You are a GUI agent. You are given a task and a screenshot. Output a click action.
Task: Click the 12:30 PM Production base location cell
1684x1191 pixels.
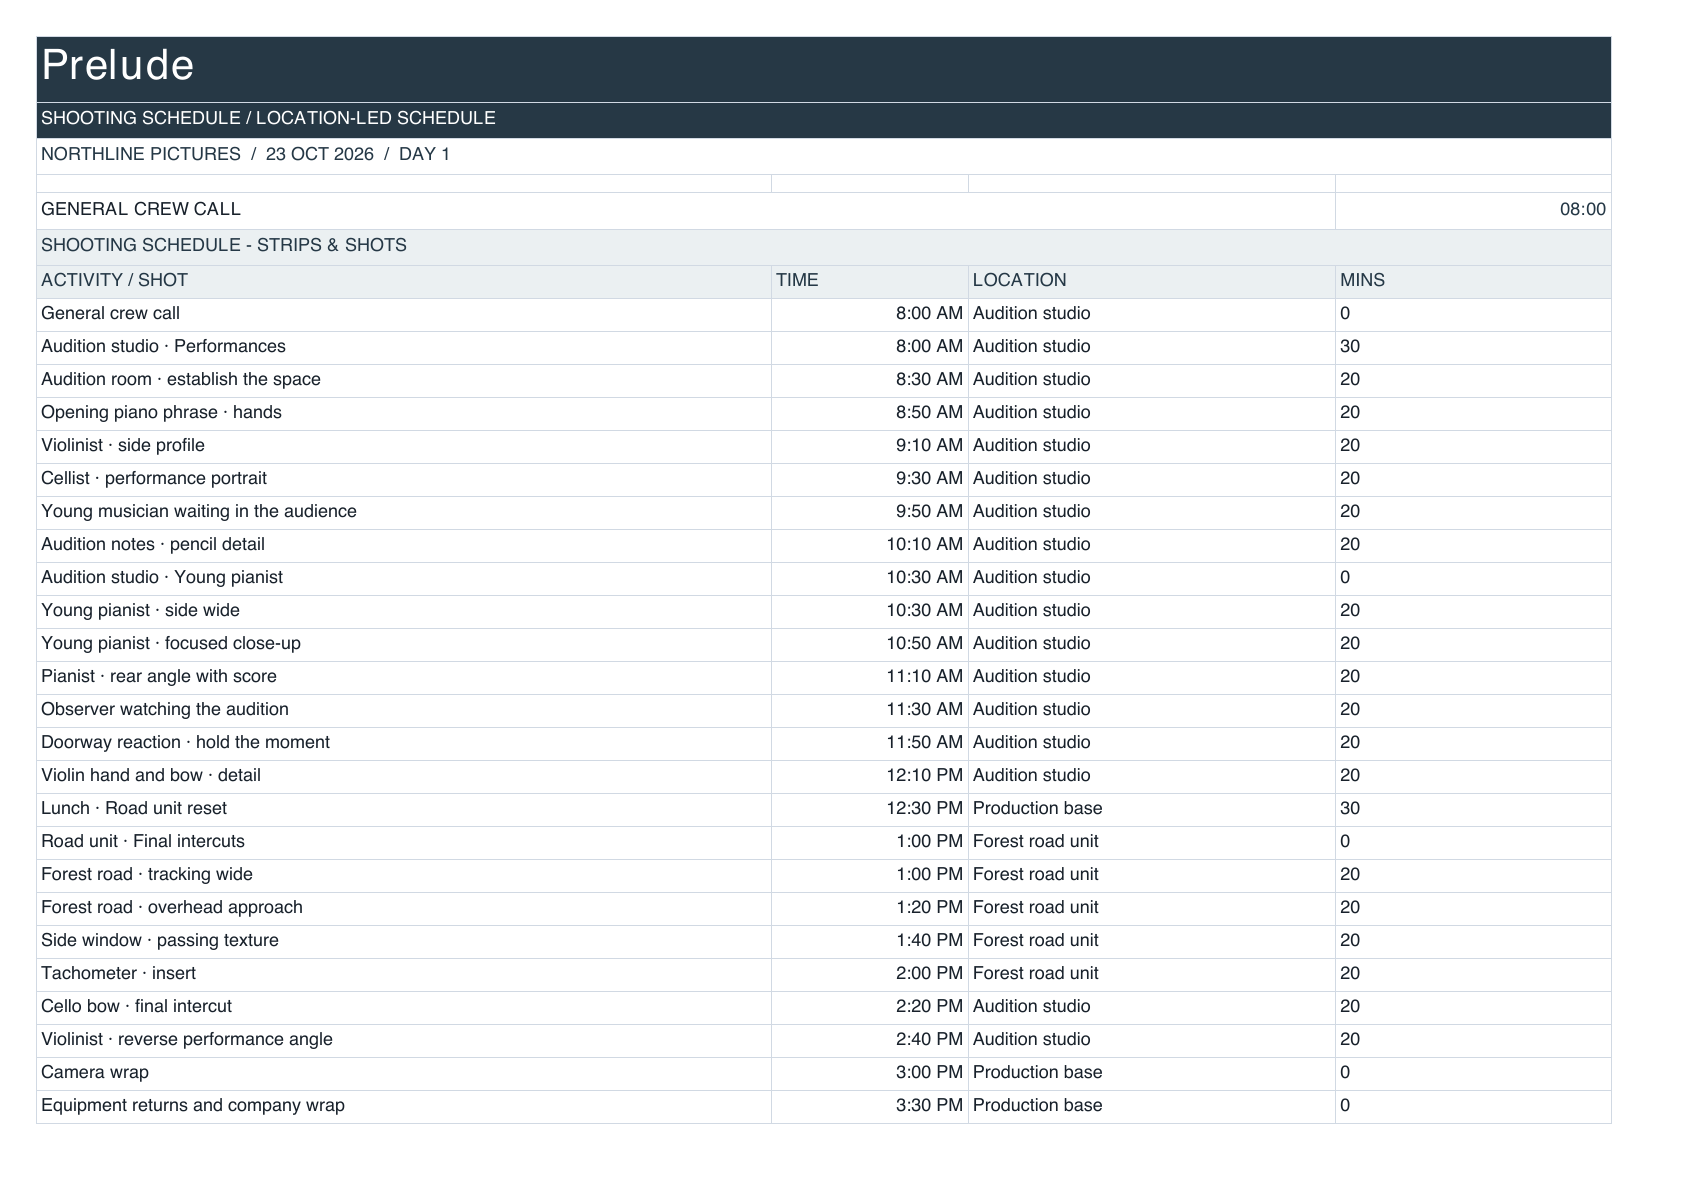(1151, 809)
